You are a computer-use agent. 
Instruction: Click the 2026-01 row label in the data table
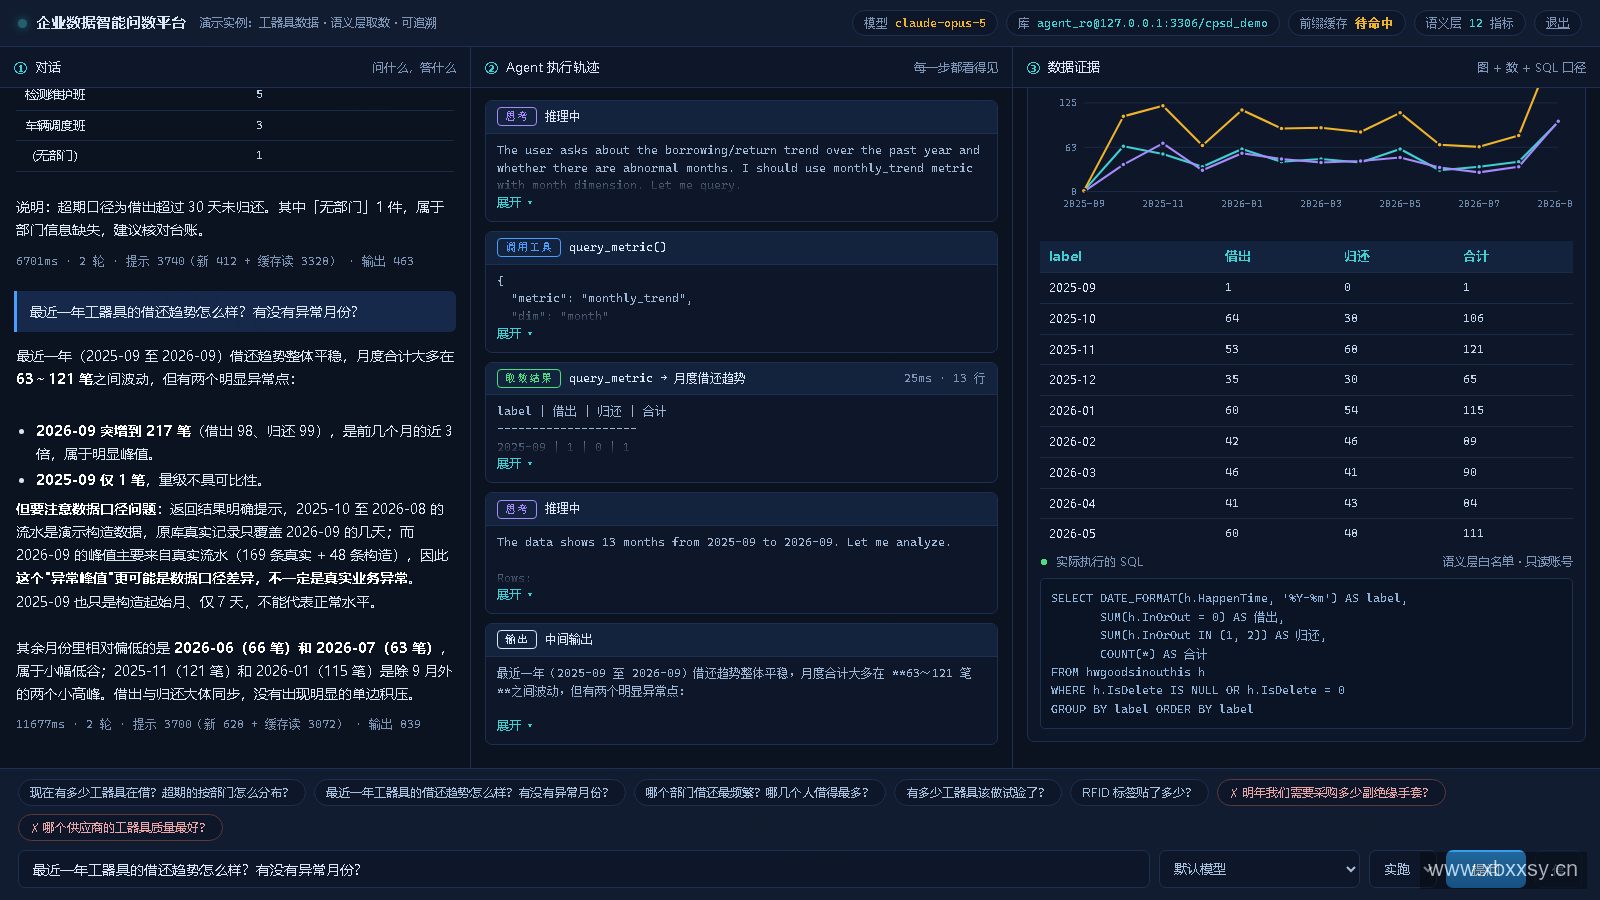click(1072, 411)
